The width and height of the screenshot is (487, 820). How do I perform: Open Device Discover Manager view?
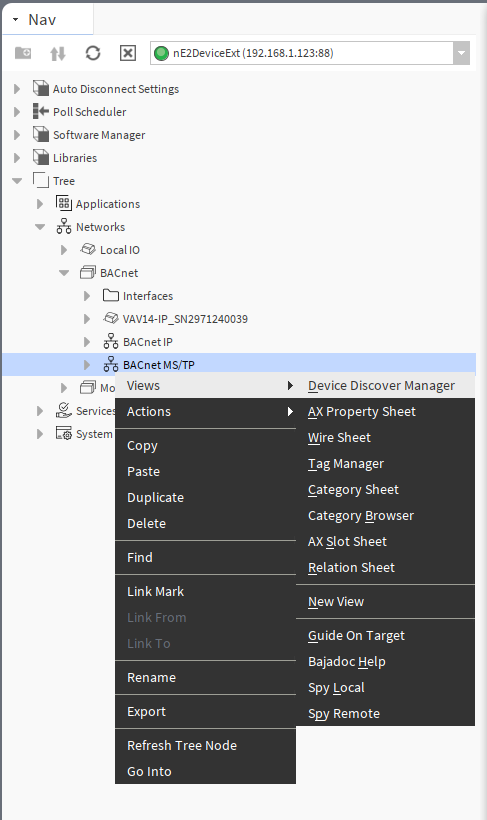[386, 385]
